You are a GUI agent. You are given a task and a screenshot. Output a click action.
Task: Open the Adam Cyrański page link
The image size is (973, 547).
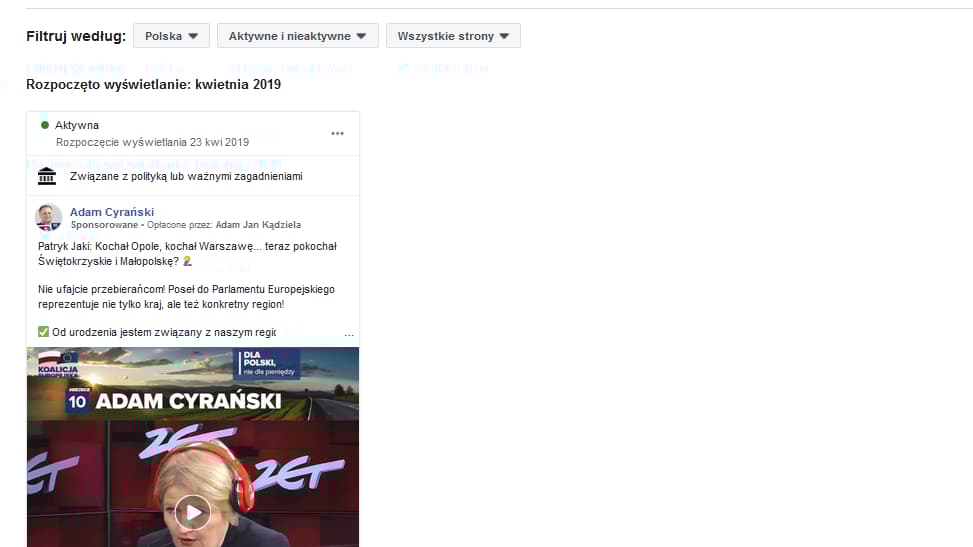pyautogui.click(x=112, y=212)
